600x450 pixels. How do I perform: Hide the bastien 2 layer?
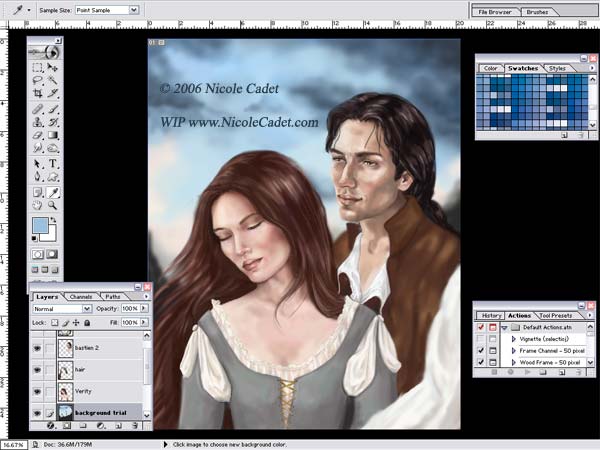(x=37, y=348)
